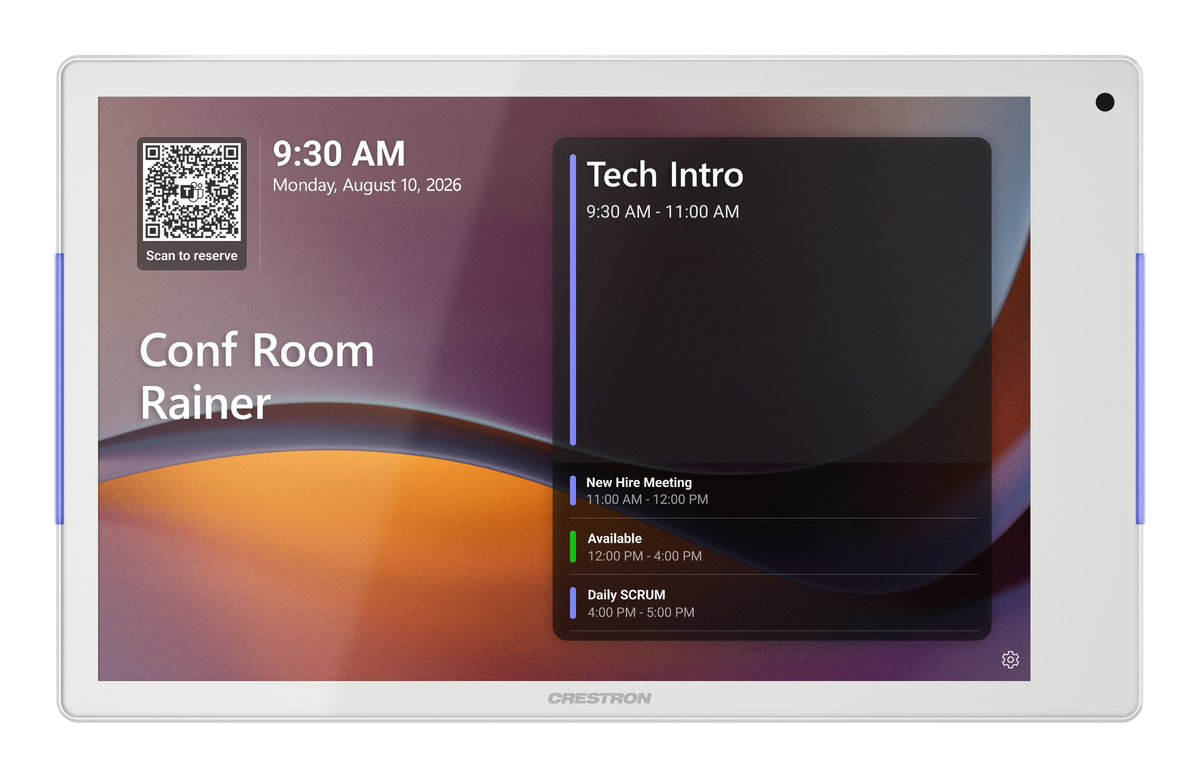This screenshot has width=1200, height=778.
Task: Tap the Scan to reserve label
Action: [x=192, y=256]
